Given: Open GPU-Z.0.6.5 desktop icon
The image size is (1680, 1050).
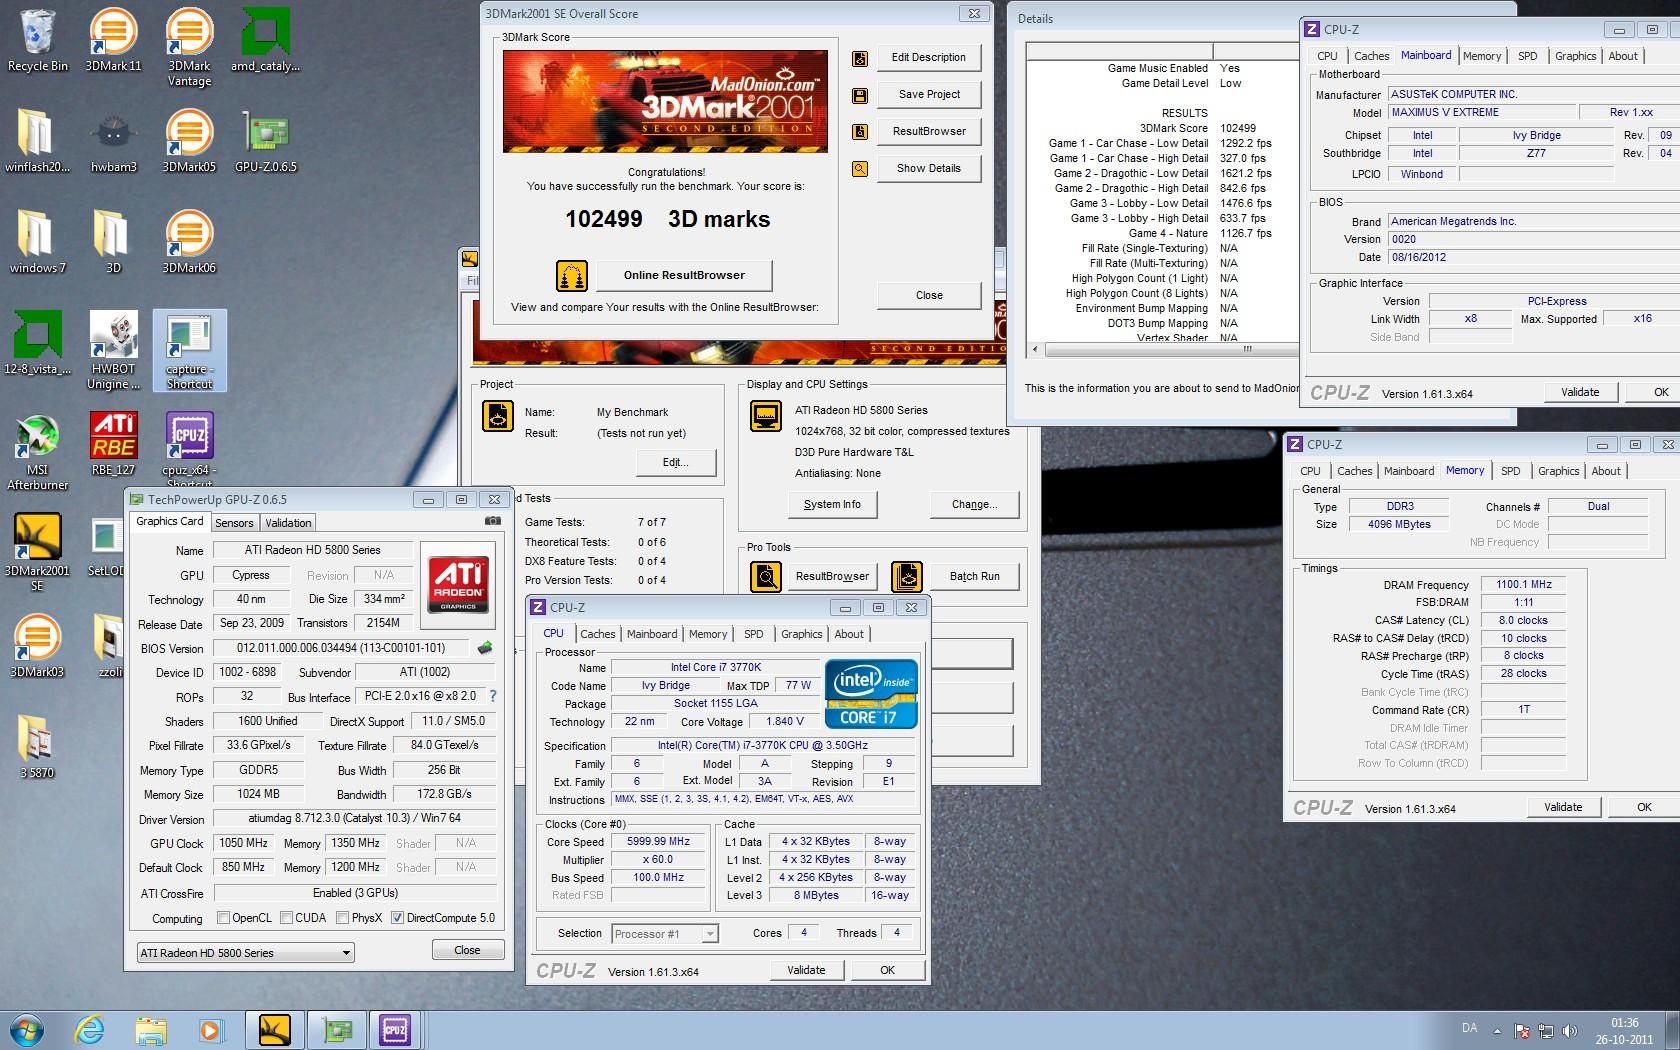Looking at the screenshot, I should pyautogui.click(x=265, y=141).
